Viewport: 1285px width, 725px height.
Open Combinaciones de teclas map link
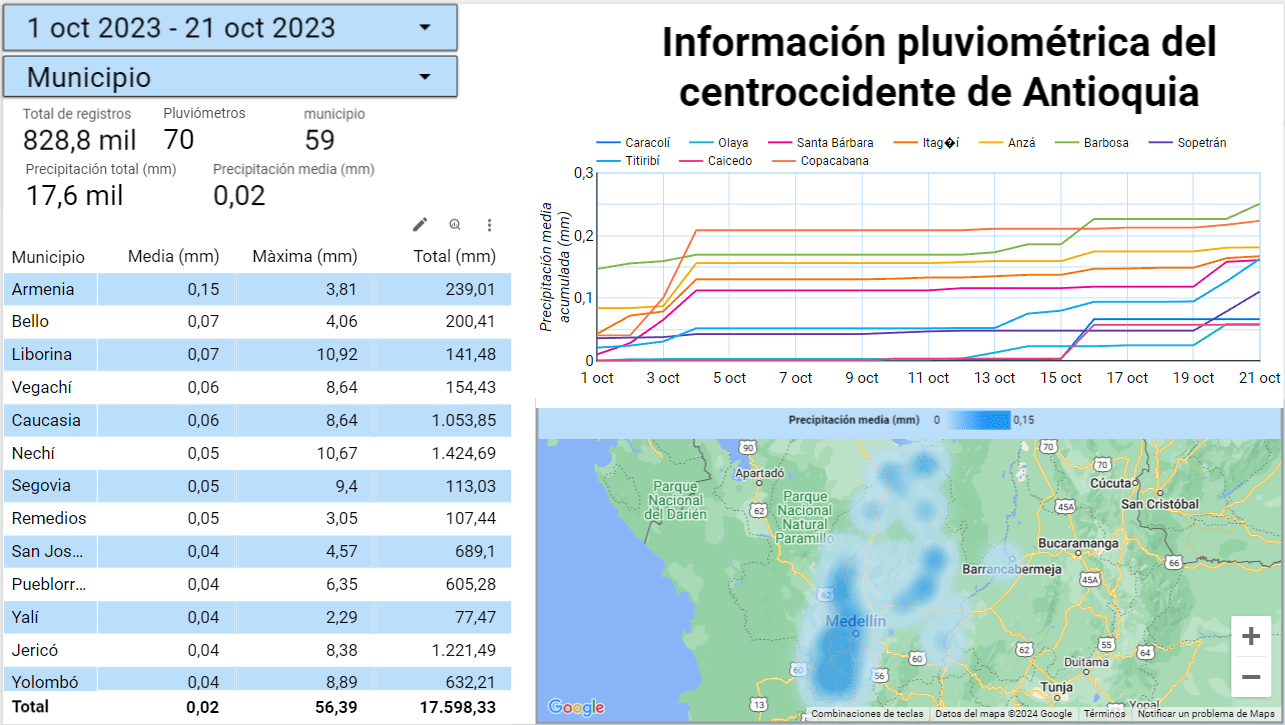(867, 714)
